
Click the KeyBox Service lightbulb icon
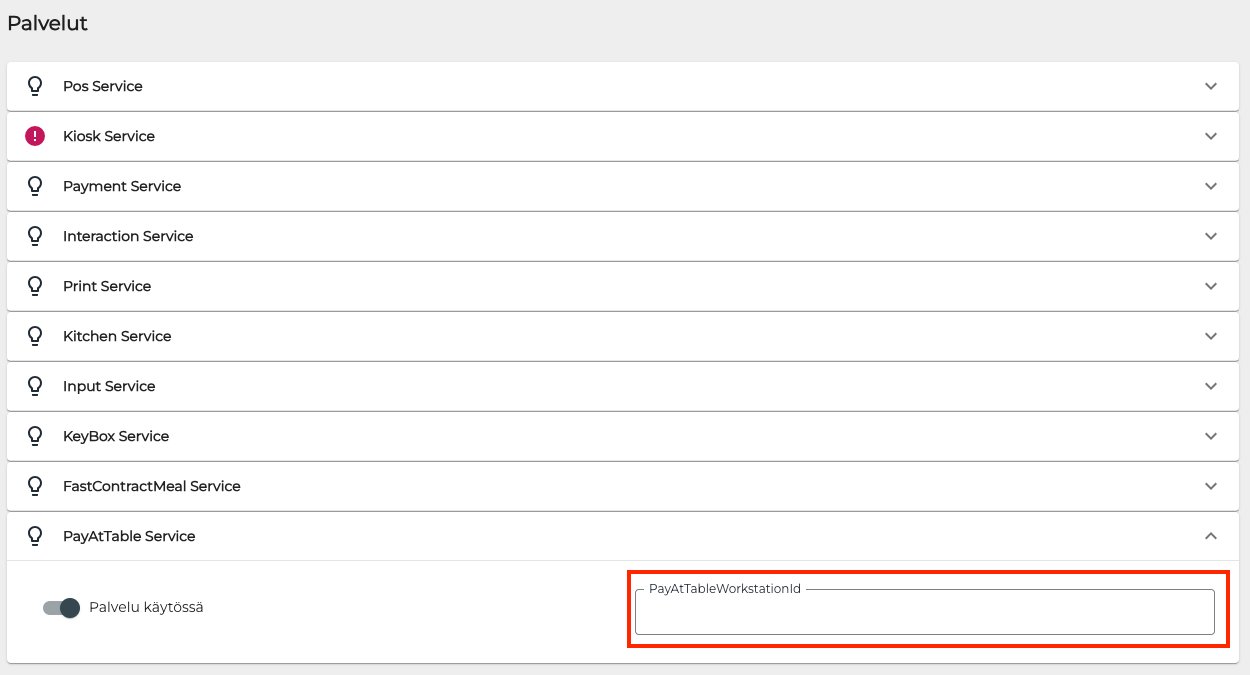35,436
